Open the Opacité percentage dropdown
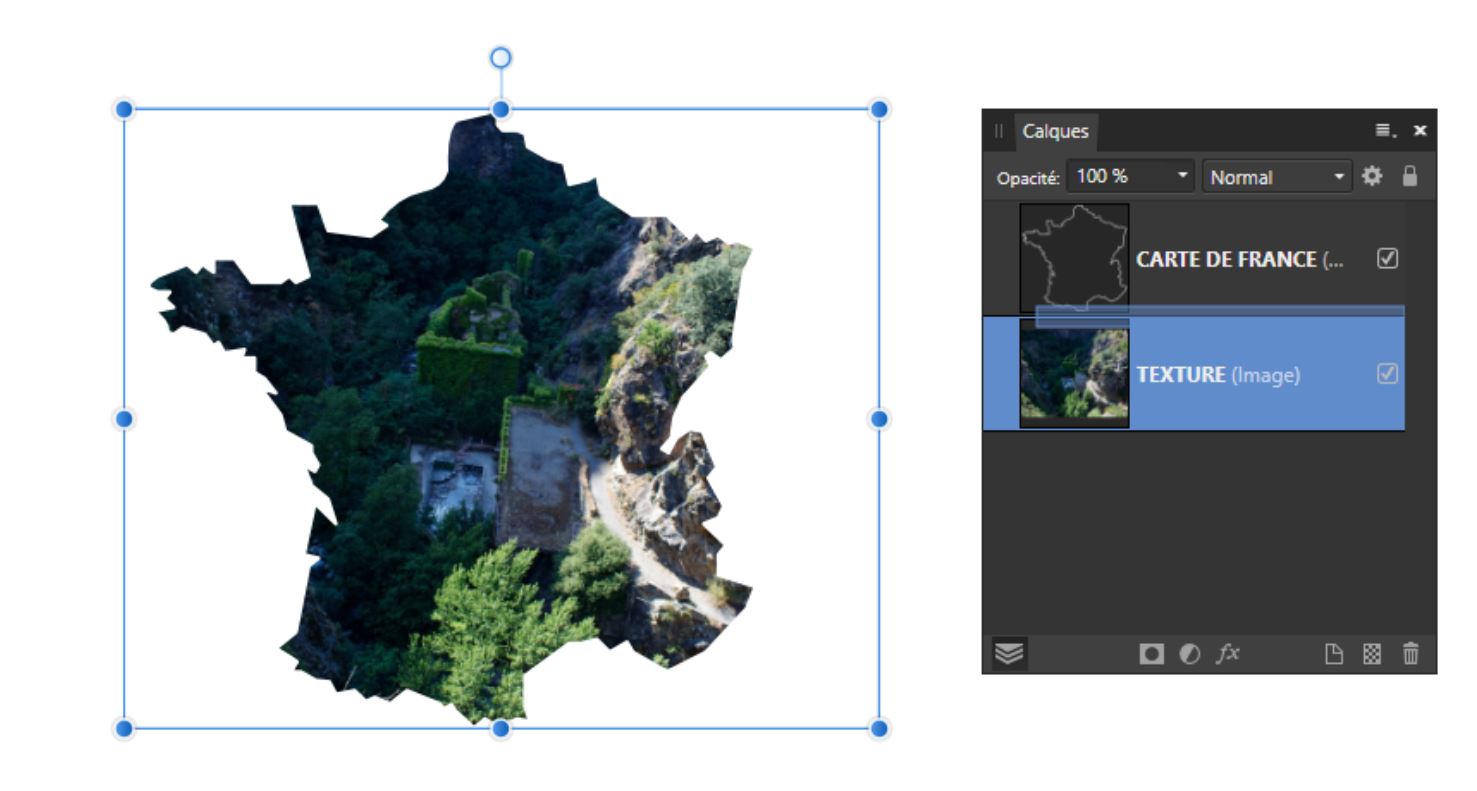This screenshot has height=791, width=1477. pyautogui.click(x=1183, y=176)
